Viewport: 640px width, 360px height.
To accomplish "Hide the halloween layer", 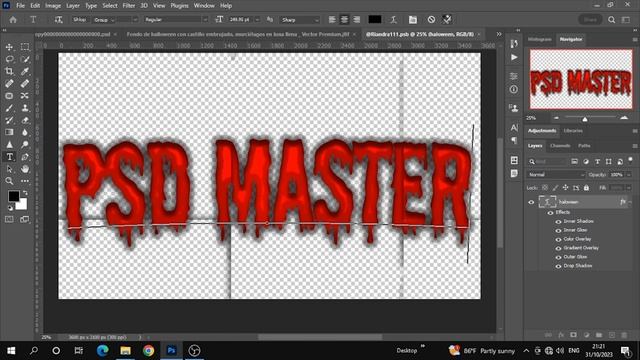I will pyautogui.click(x=531, y=202).
